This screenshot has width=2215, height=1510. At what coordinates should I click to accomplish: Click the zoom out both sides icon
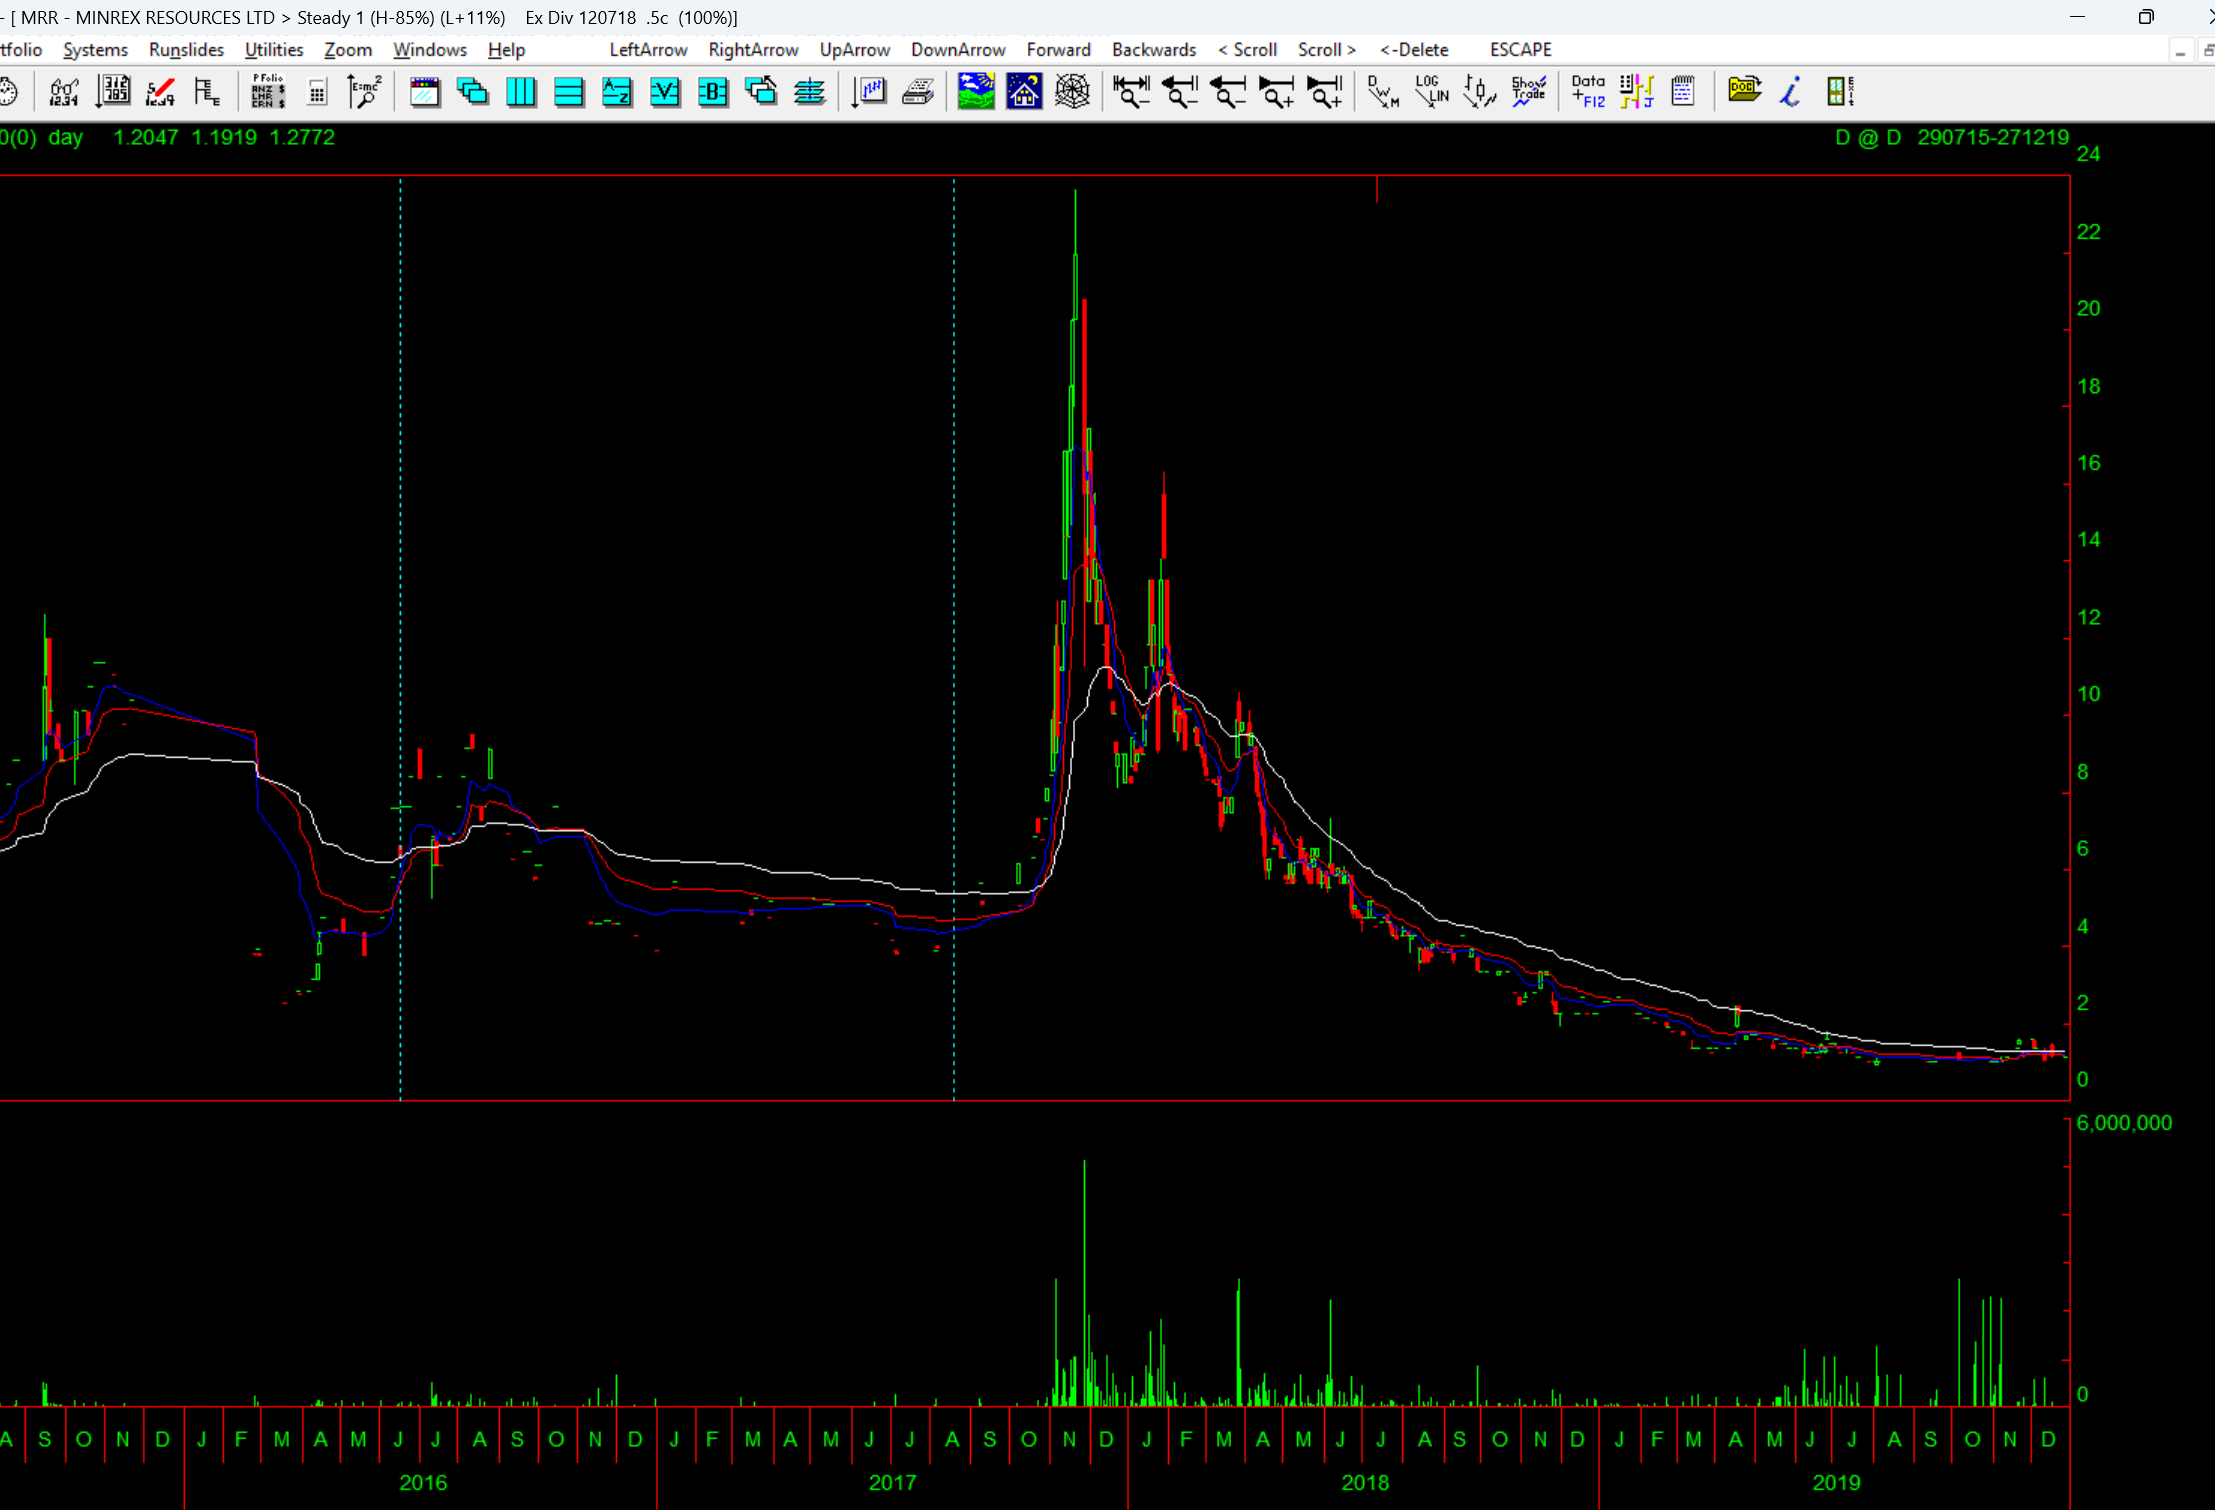[1131, 92]
